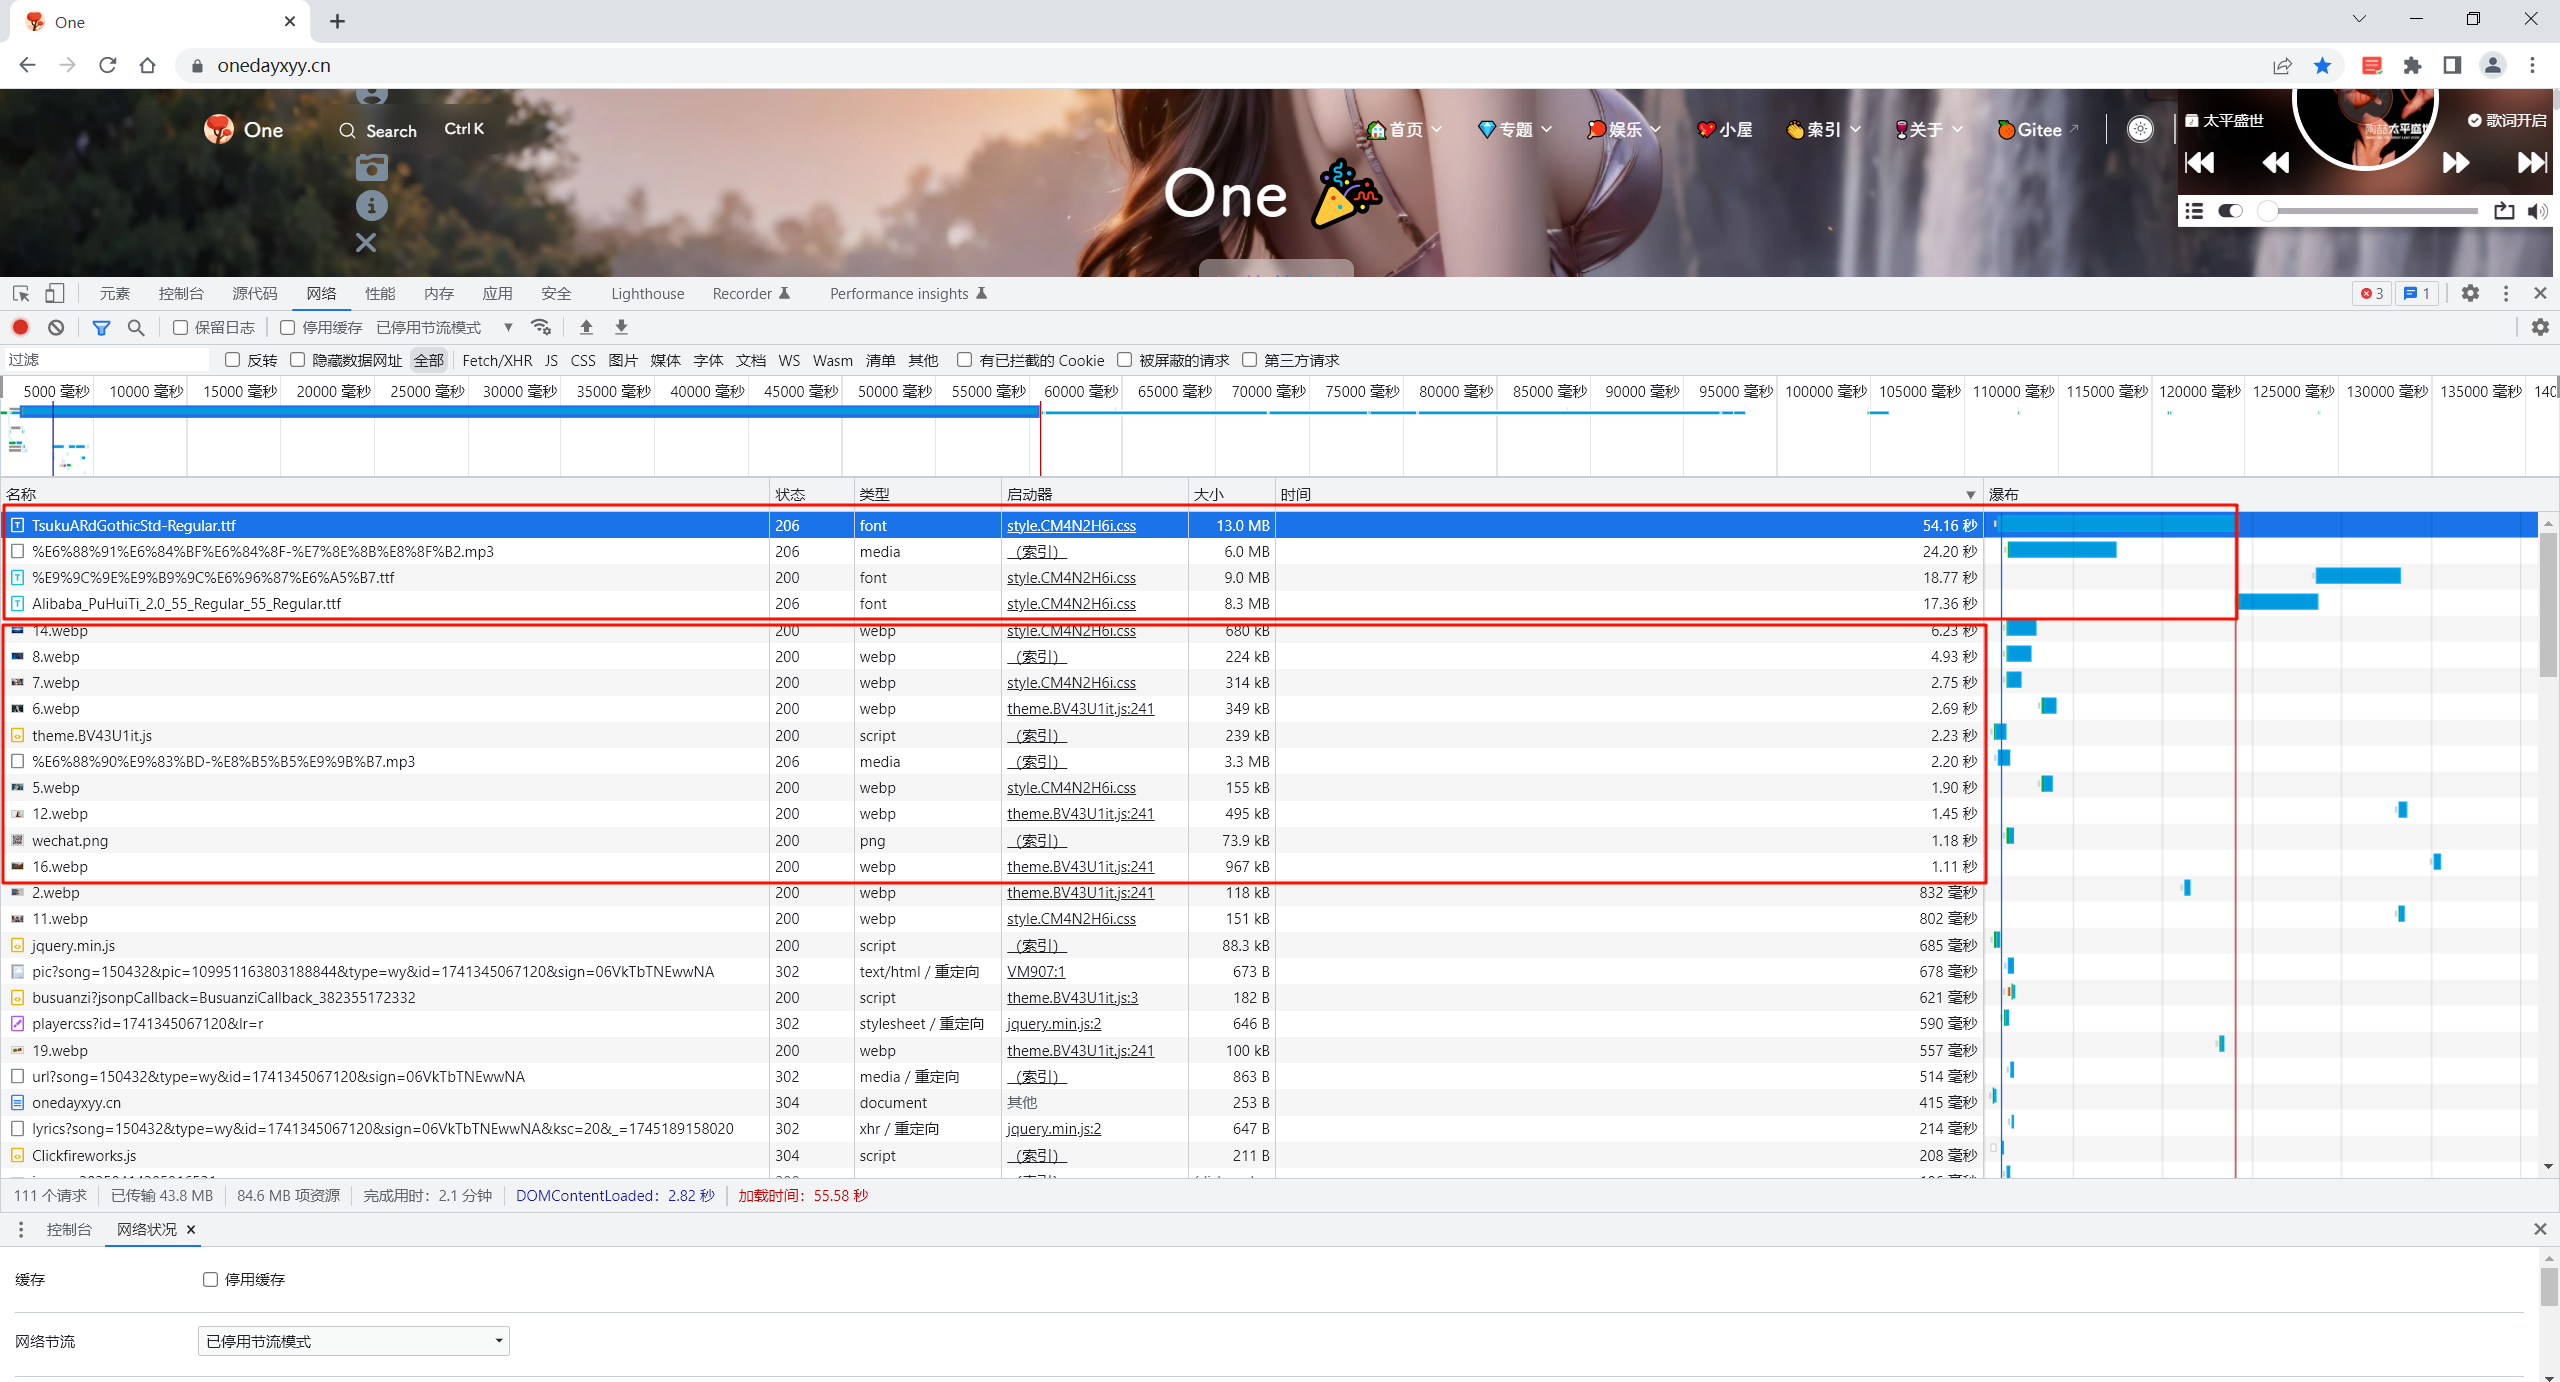Open the 小屋 navigation link
Viewport: 2560px width, 1382px height.
(x=1724, y=129)
